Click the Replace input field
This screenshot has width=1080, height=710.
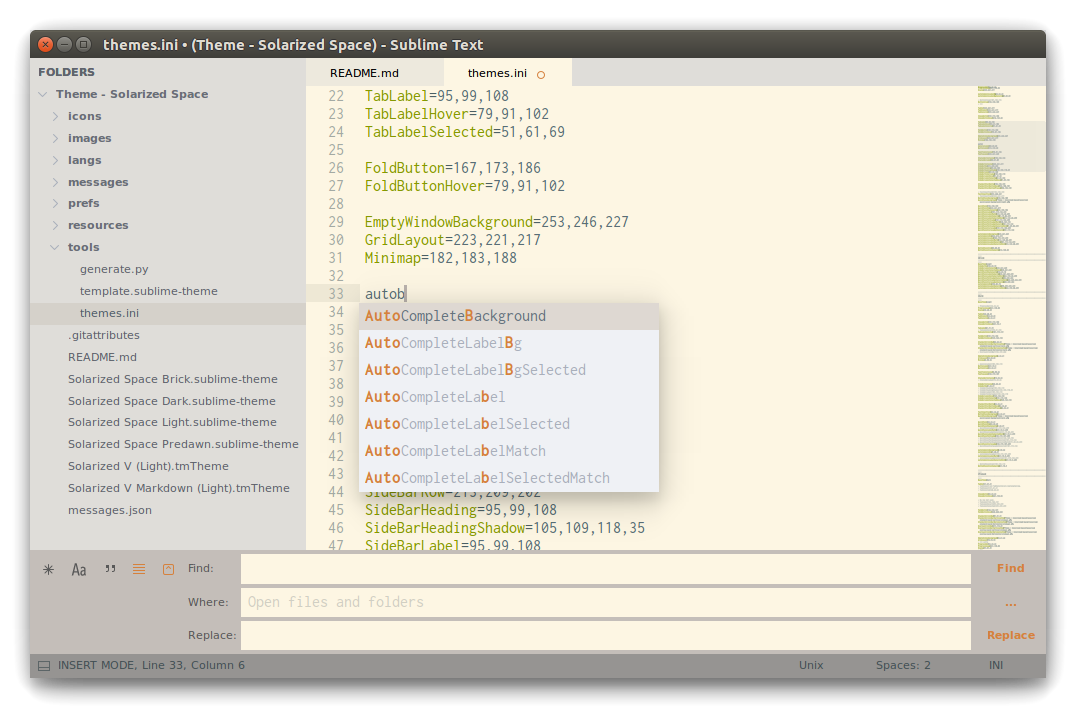pos(605,635)
